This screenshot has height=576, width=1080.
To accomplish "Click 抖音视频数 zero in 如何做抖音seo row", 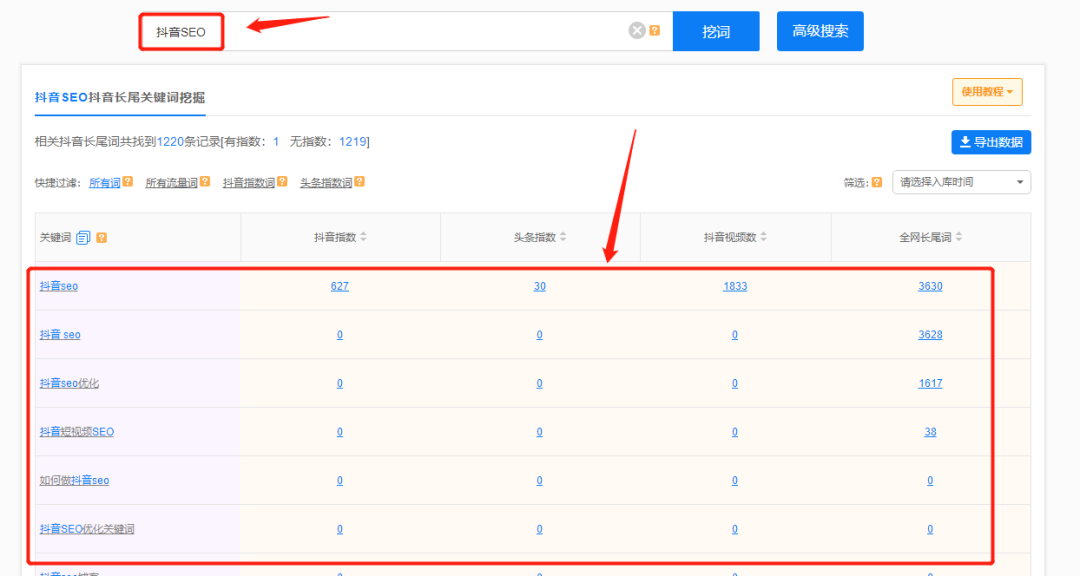I will [734, 480].
